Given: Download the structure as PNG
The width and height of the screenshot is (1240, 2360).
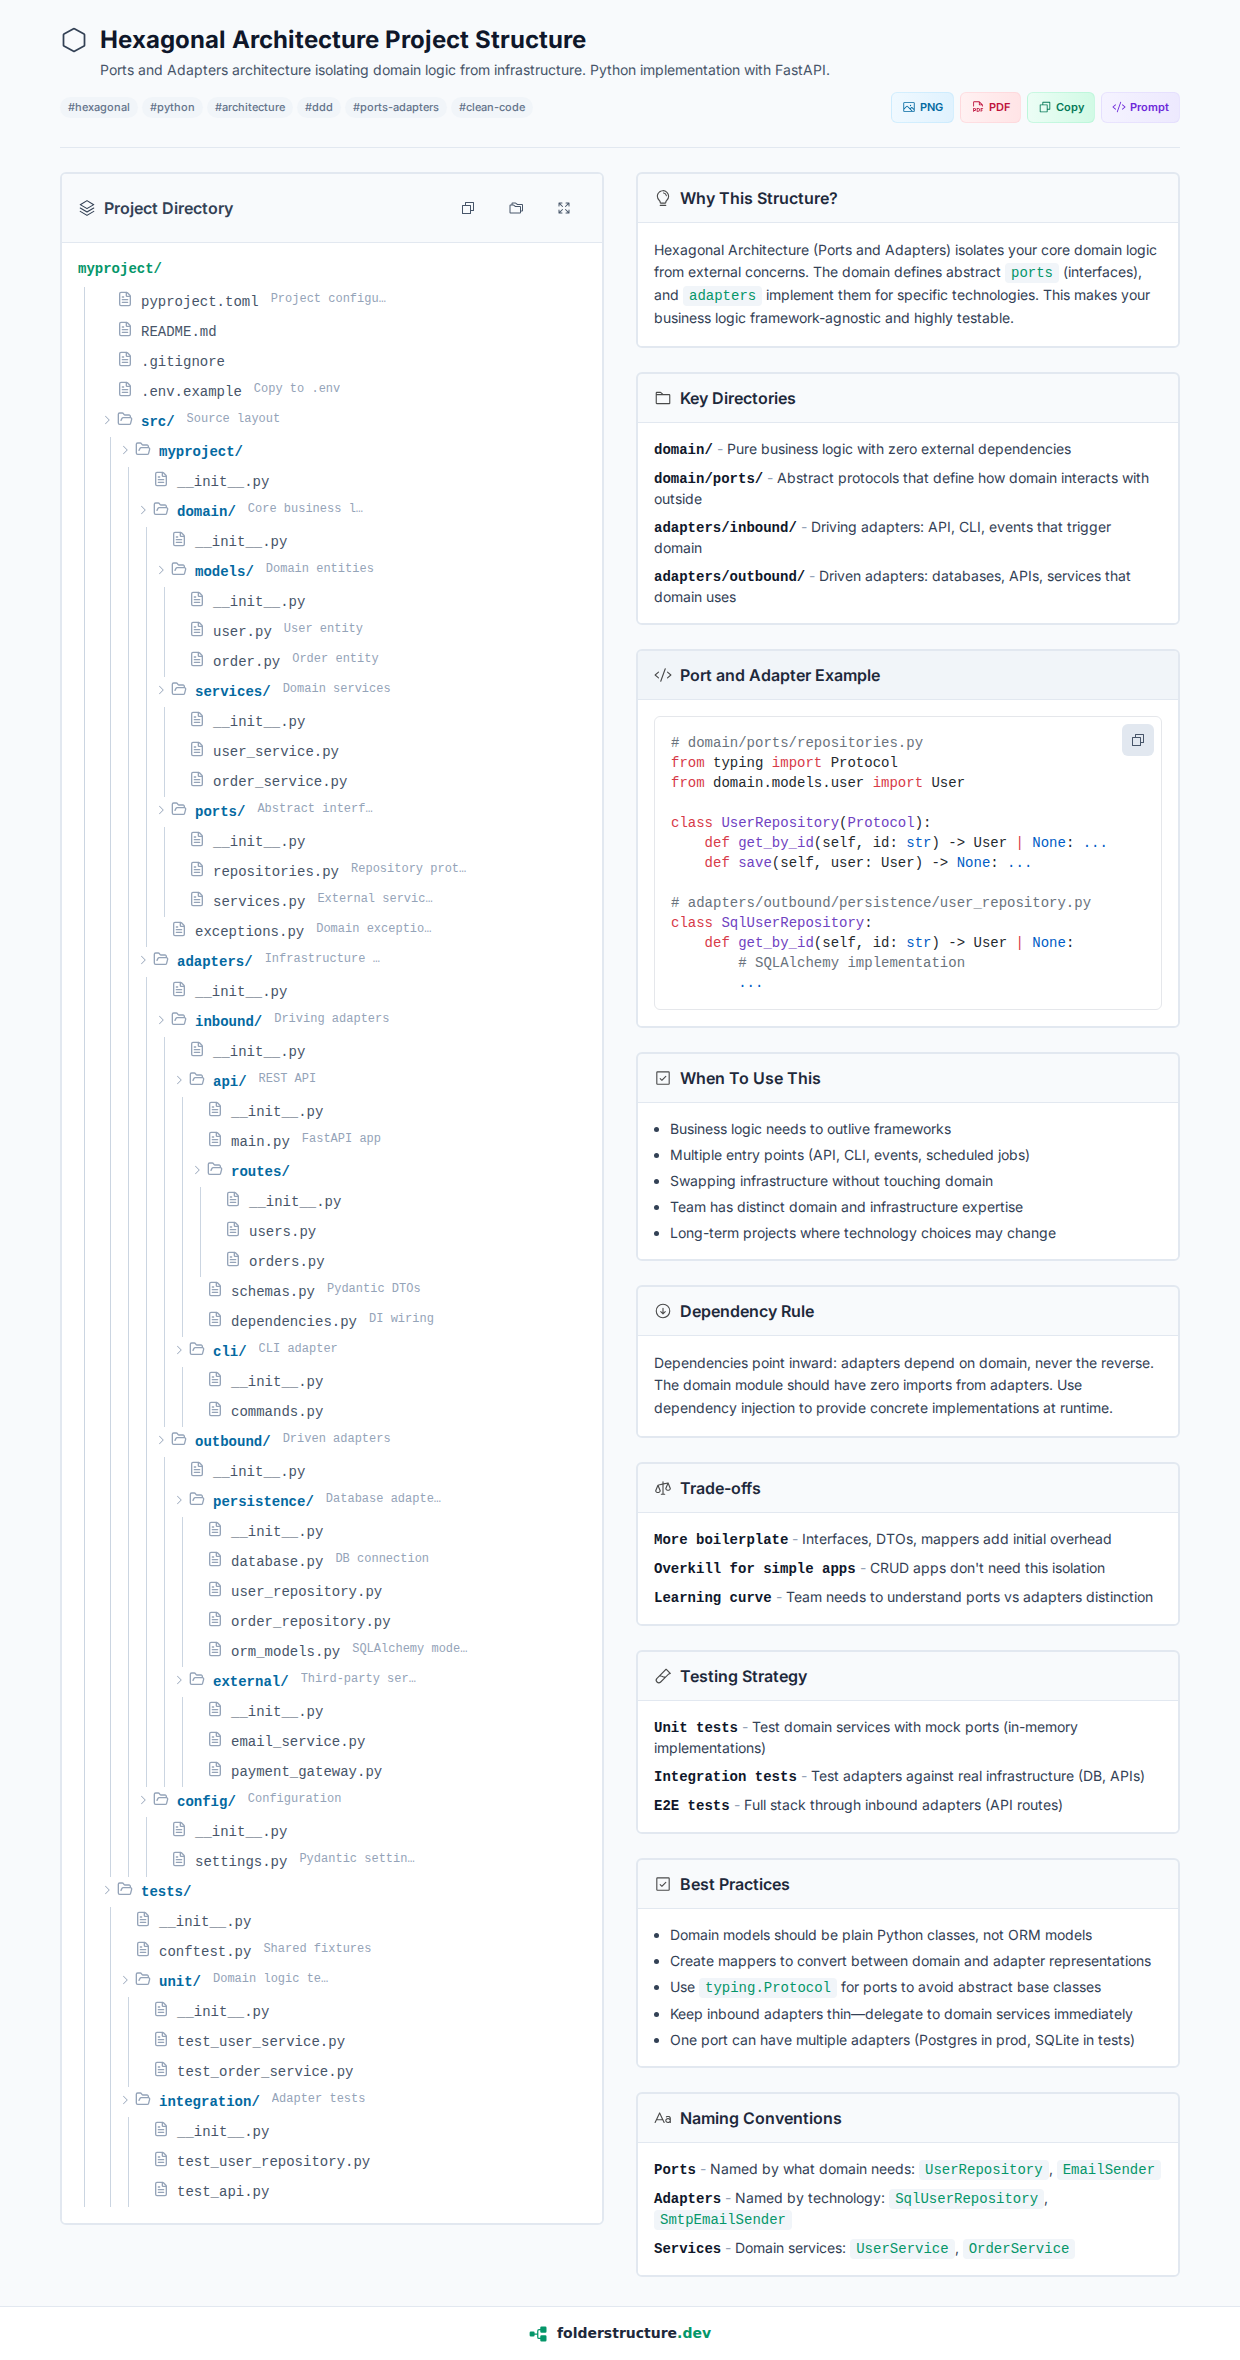Looking at the screenshot, I should click(922, 107).
